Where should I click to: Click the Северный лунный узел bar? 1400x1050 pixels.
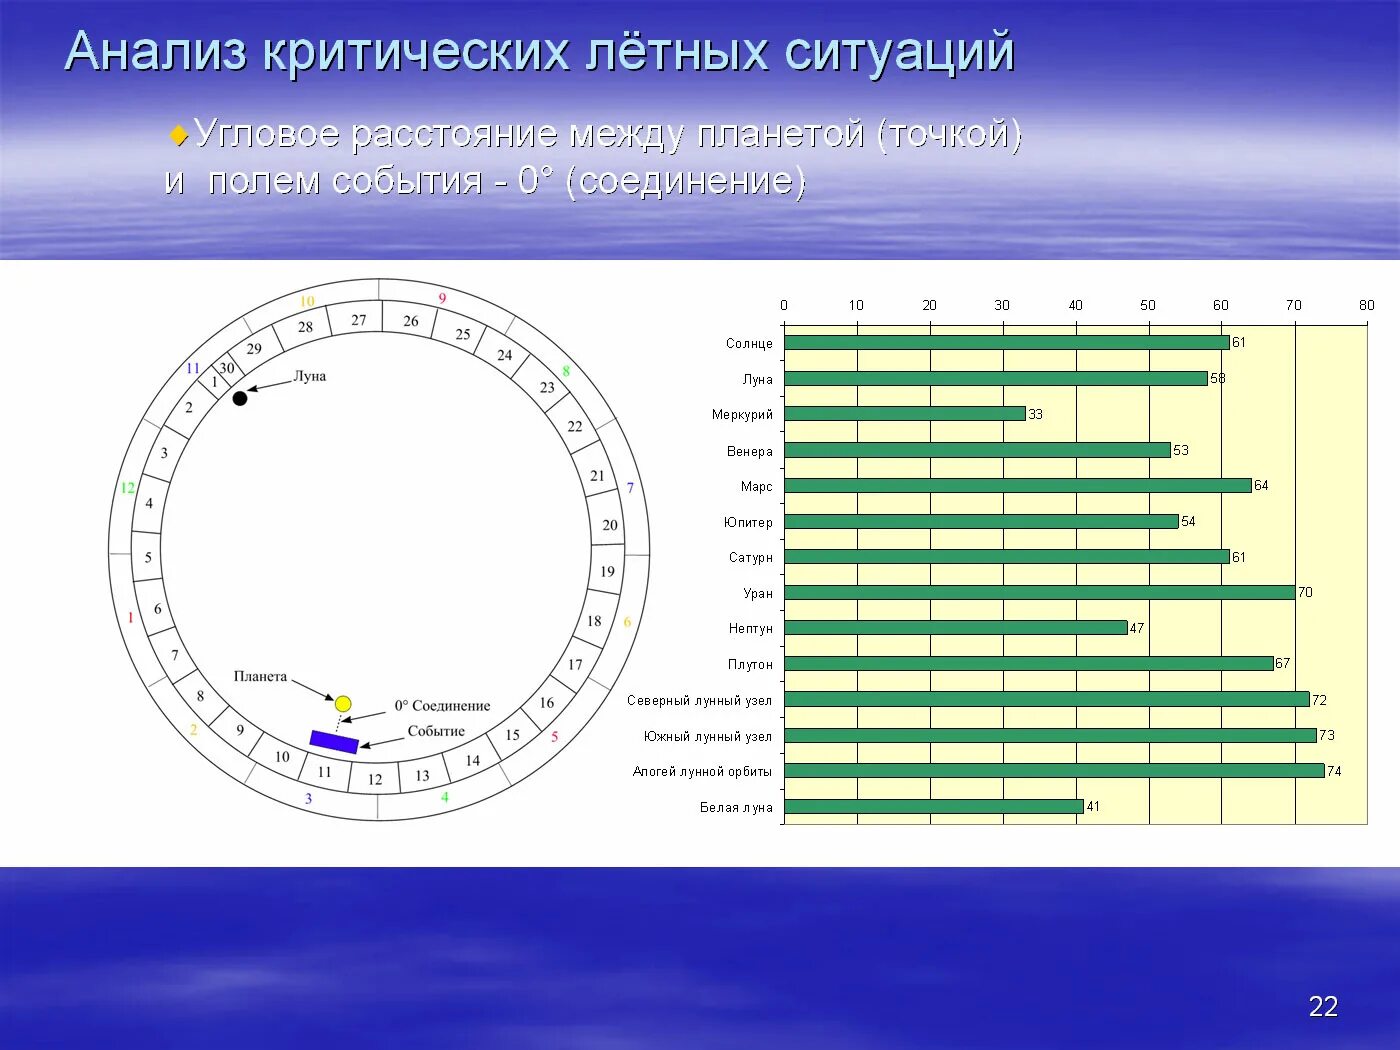coord(1047,700)
